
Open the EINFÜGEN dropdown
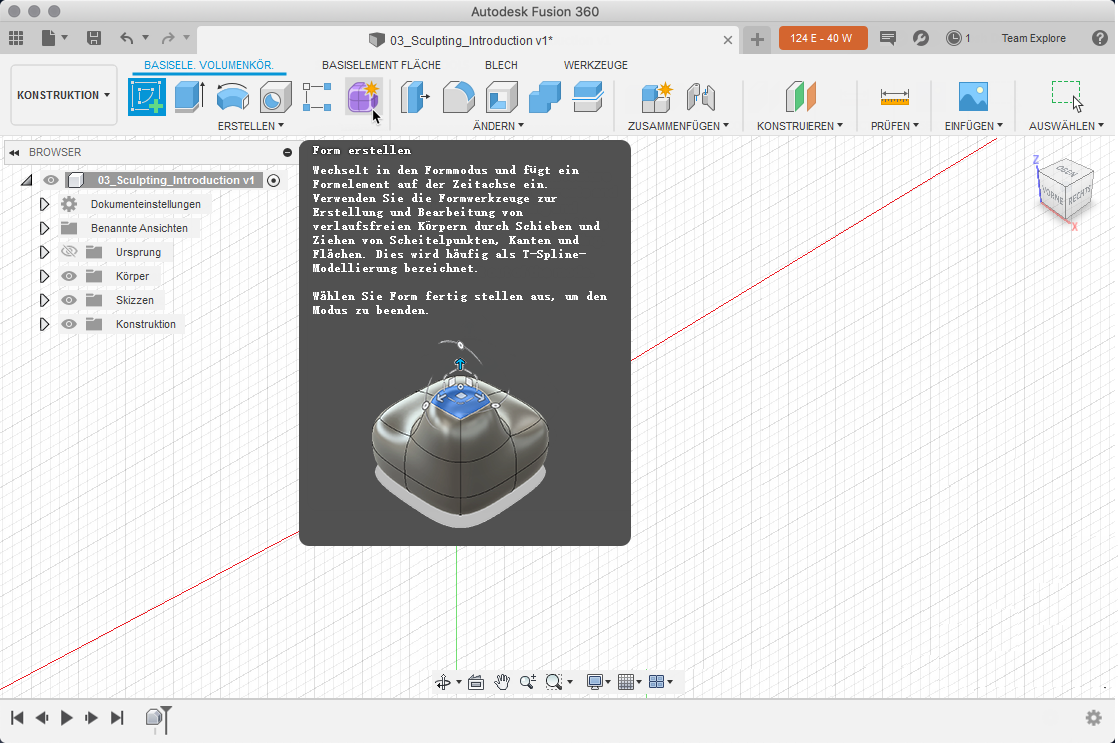974,126
